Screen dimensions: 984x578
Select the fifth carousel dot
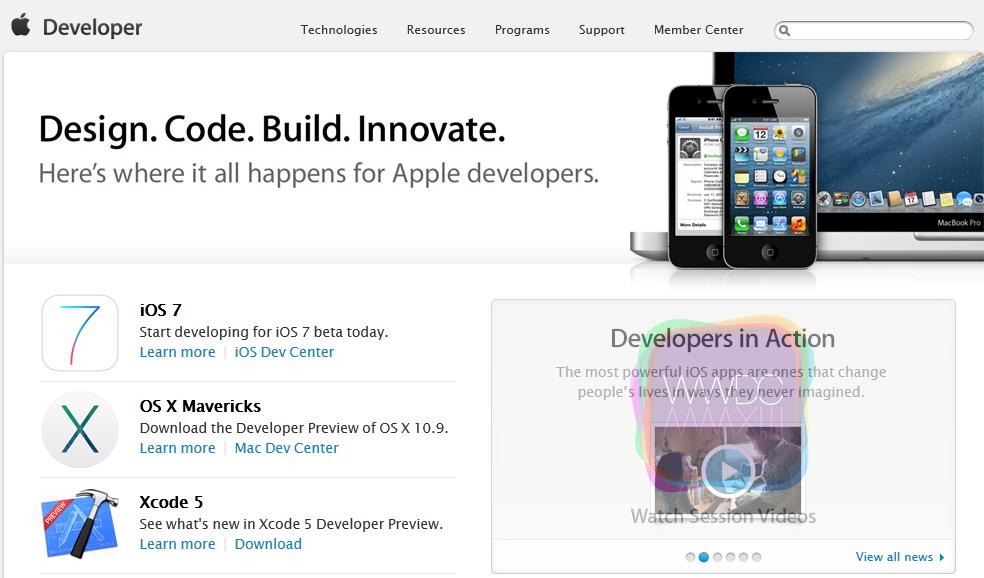(744, 557)
